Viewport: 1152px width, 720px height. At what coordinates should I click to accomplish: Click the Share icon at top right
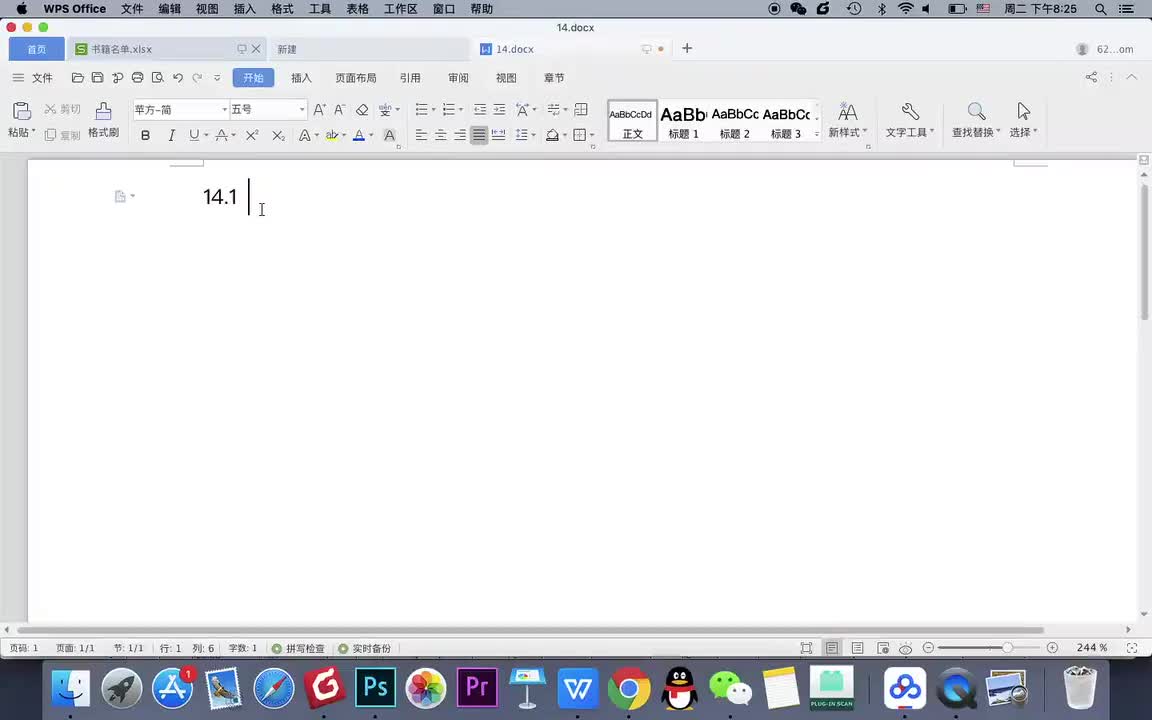click(1092, 77)
